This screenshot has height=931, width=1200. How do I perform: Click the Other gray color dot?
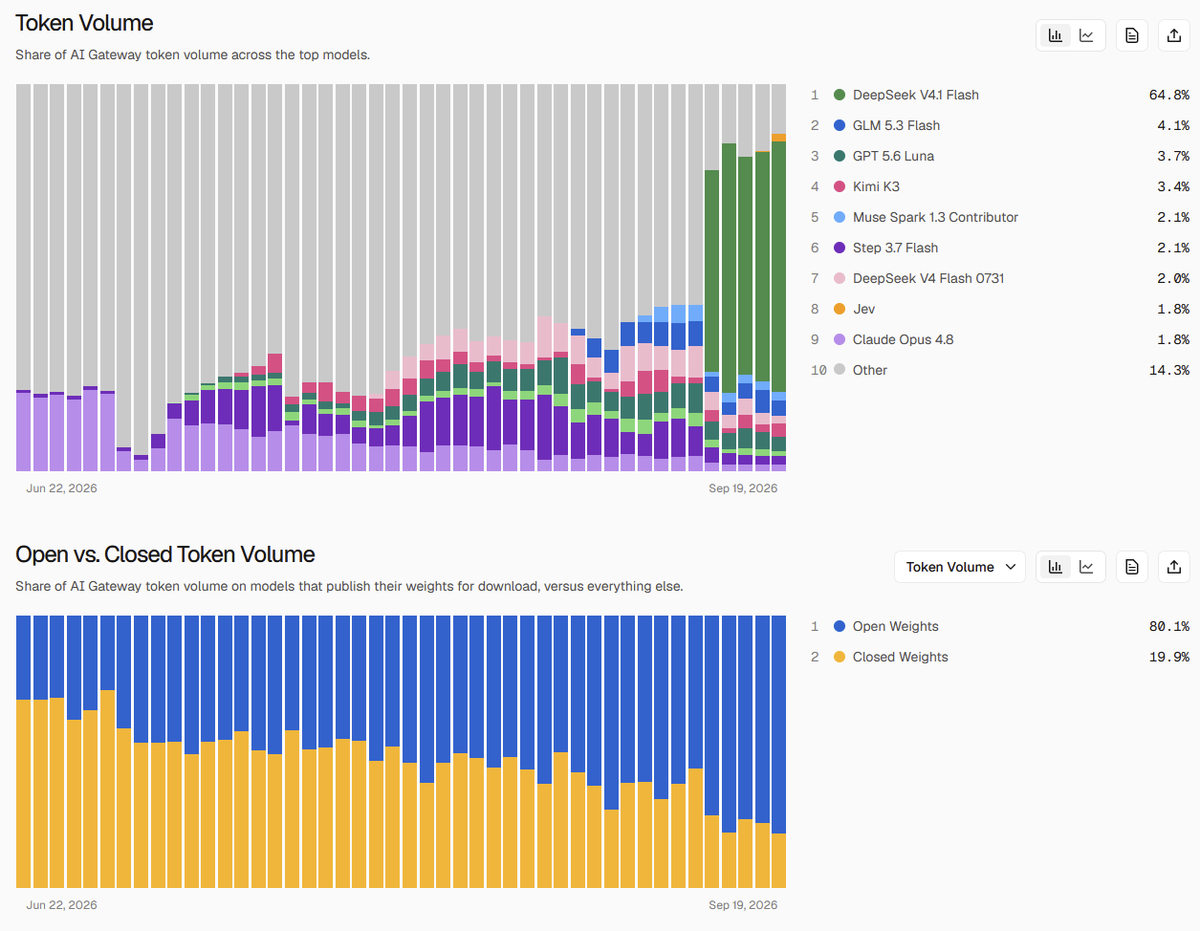[x=839, y=370]
